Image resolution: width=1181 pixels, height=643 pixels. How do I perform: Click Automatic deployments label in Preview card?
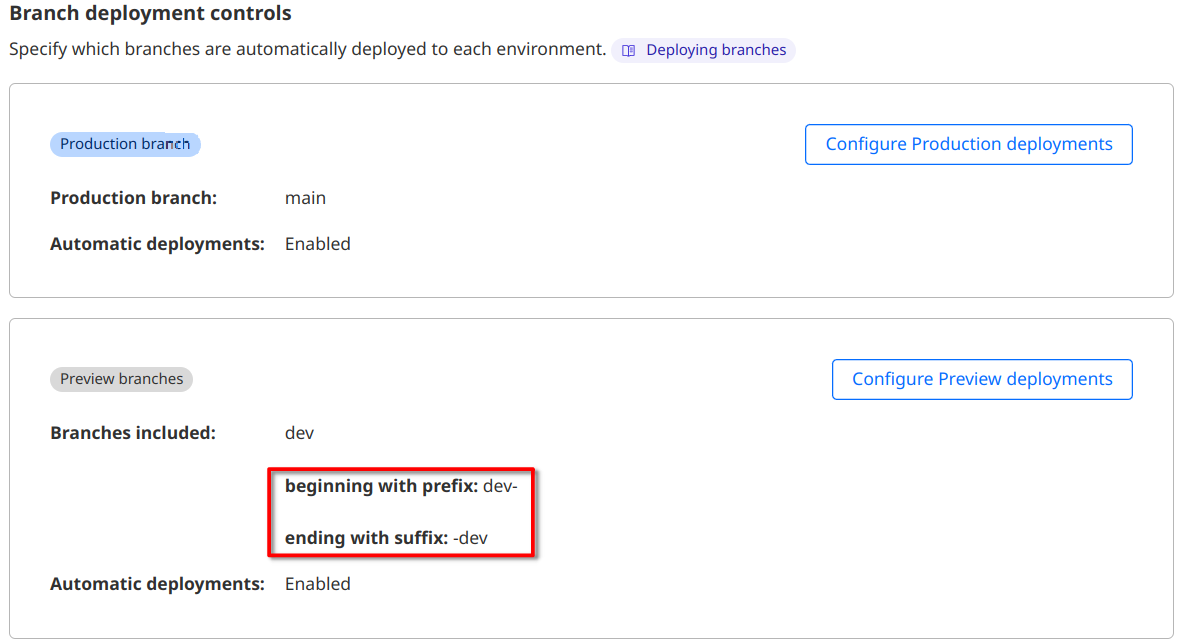tap(157, 584)
